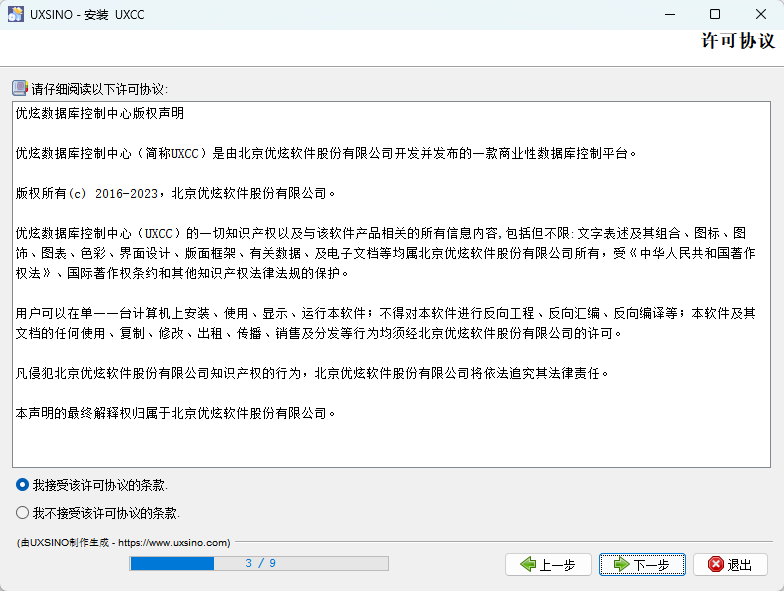Click the blue filled part of progress bar
Screen dimensions: 784x591
pyautogui.click(x=172, y=564)
